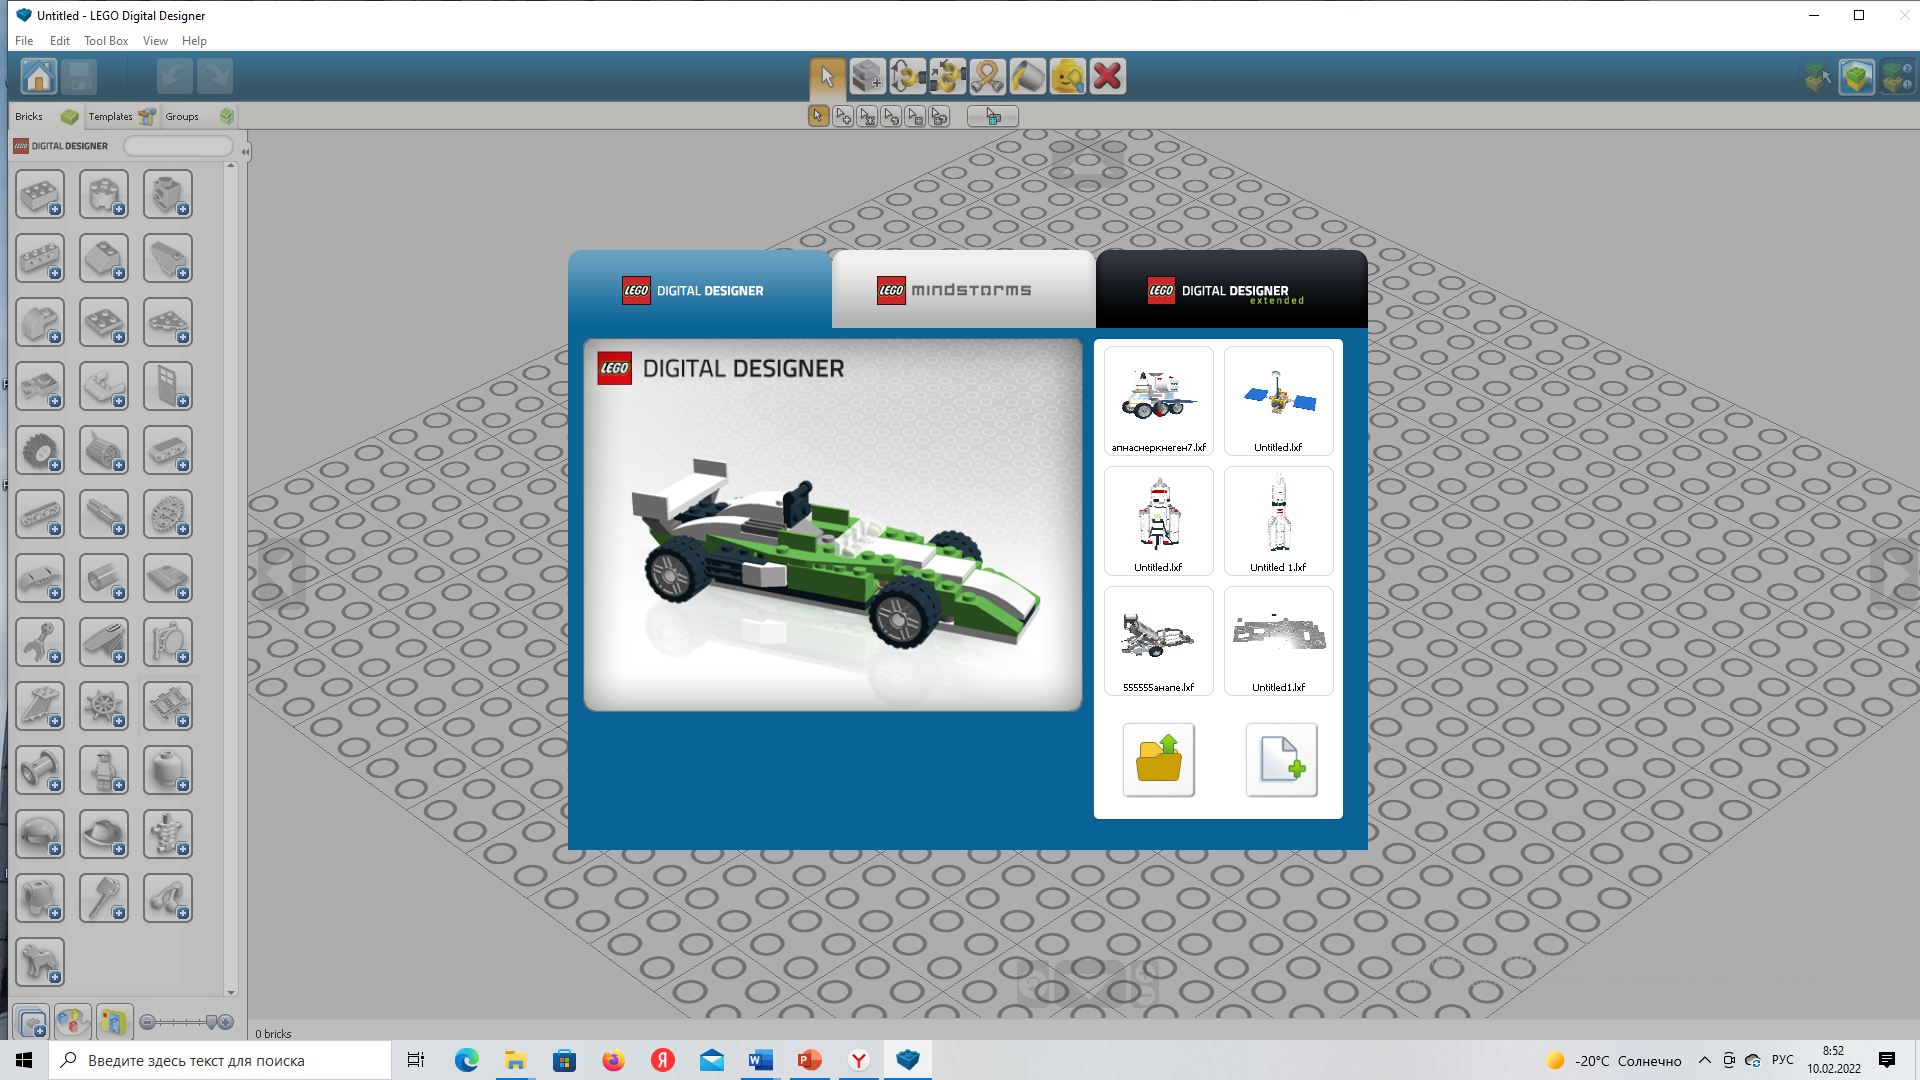
Task: Choose the color selection sub-tool
Action: (891, 116)
